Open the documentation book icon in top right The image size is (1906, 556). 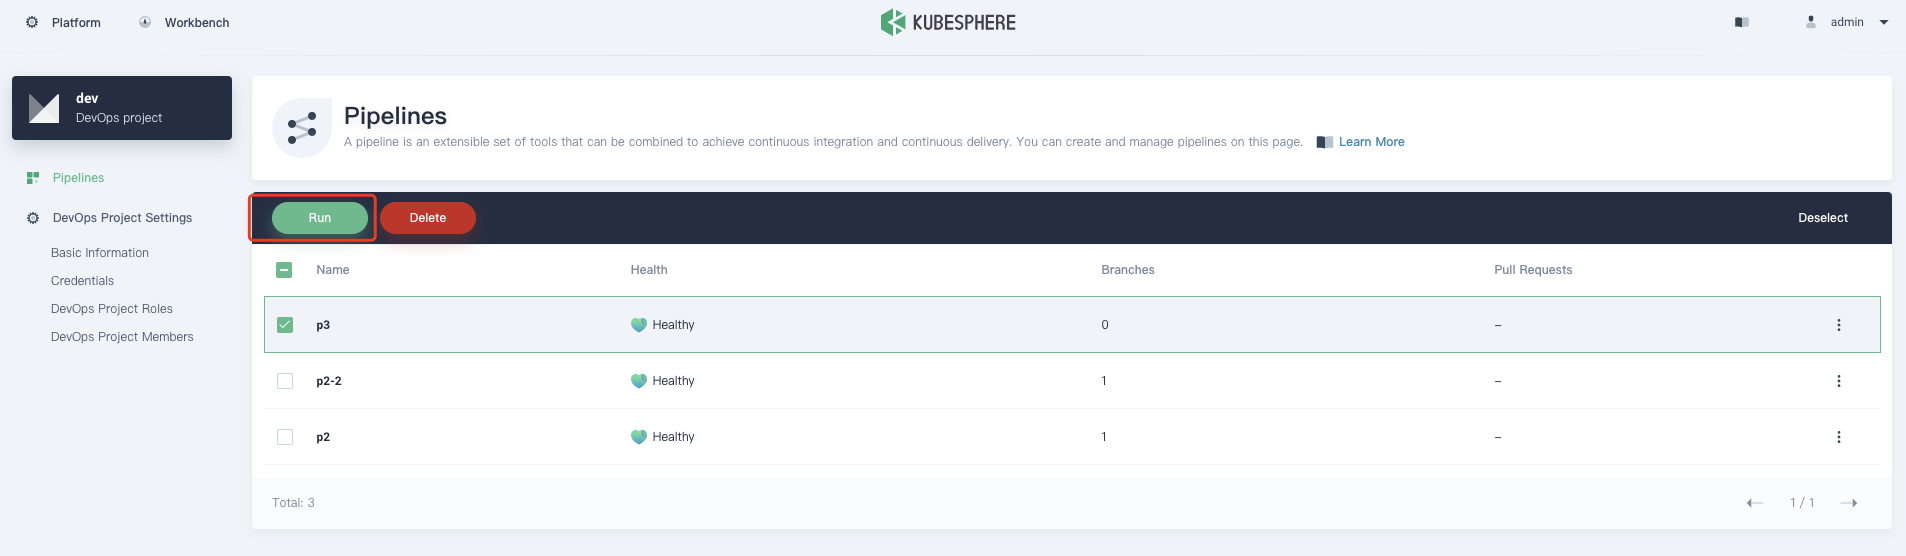point(1742,22)
